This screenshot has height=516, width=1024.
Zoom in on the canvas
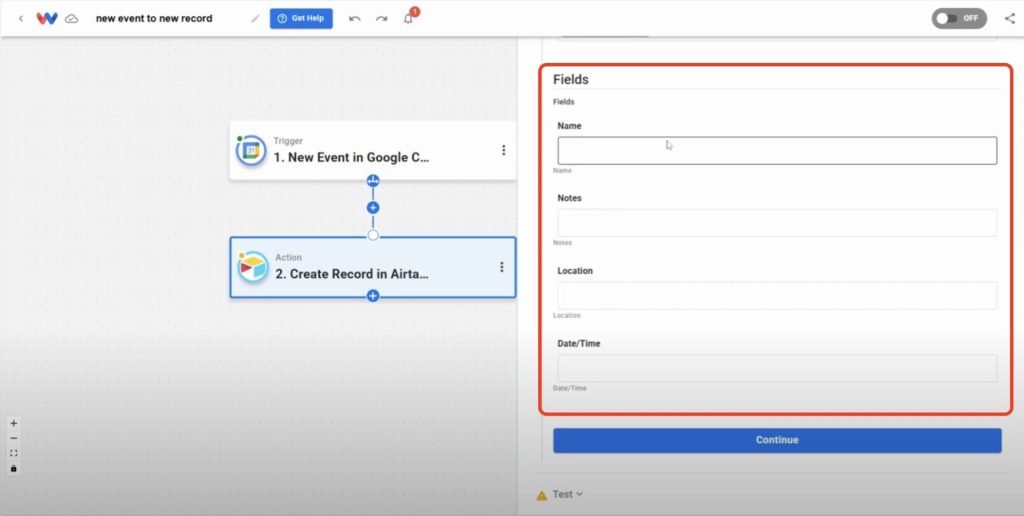point(14,423)
